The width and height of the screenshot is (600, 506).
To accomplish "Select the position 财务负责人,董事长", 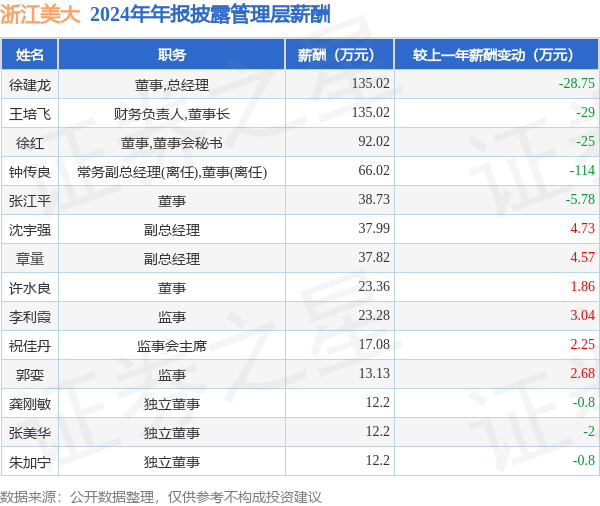I will point(172,114).
